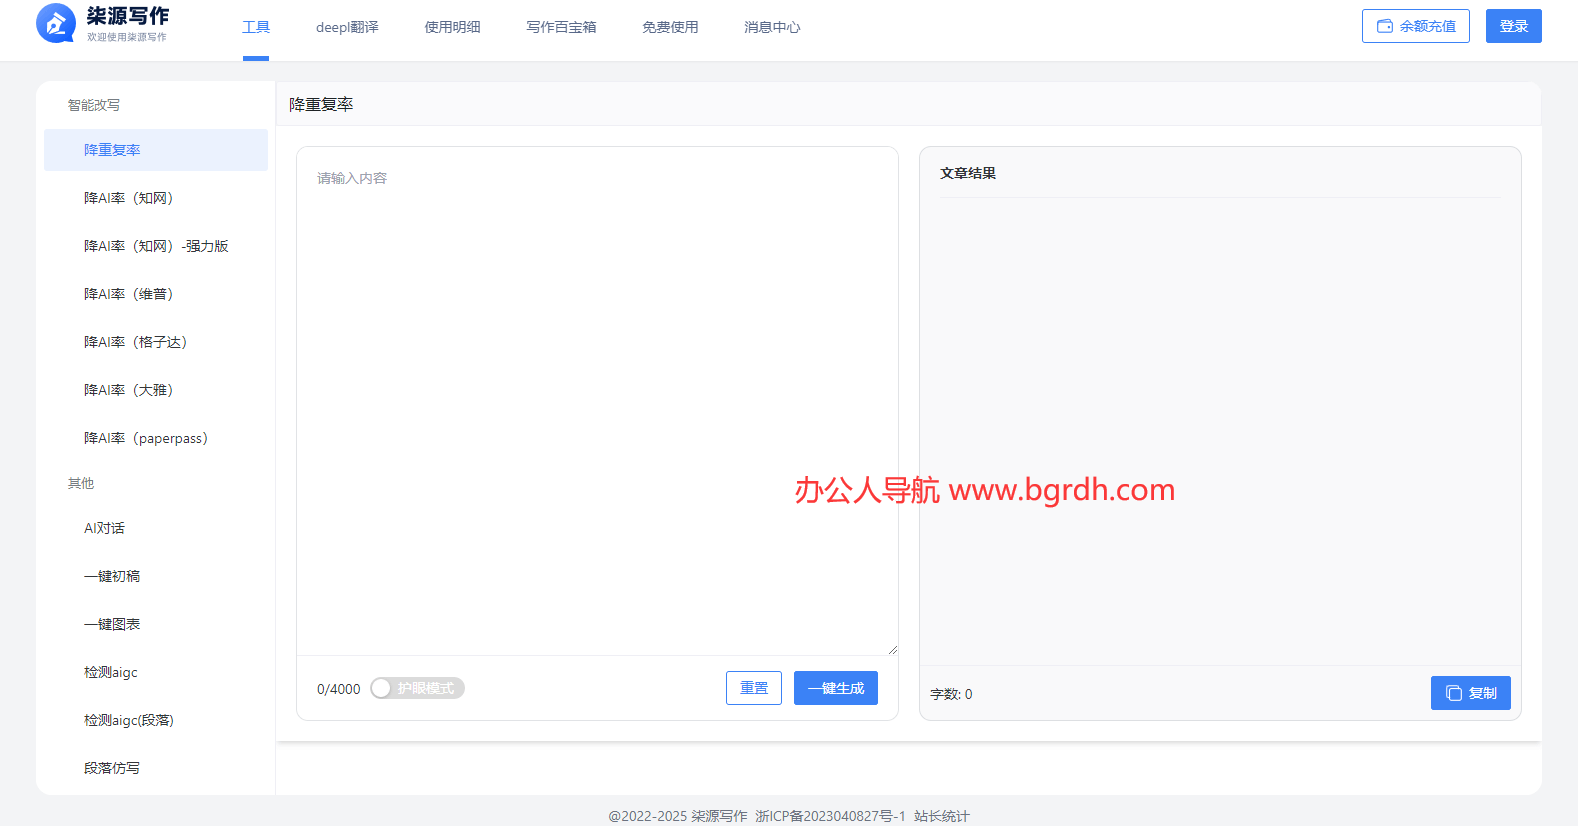Click the 一键生成 button
This screenshot has width=1578, height=826.
835,688
